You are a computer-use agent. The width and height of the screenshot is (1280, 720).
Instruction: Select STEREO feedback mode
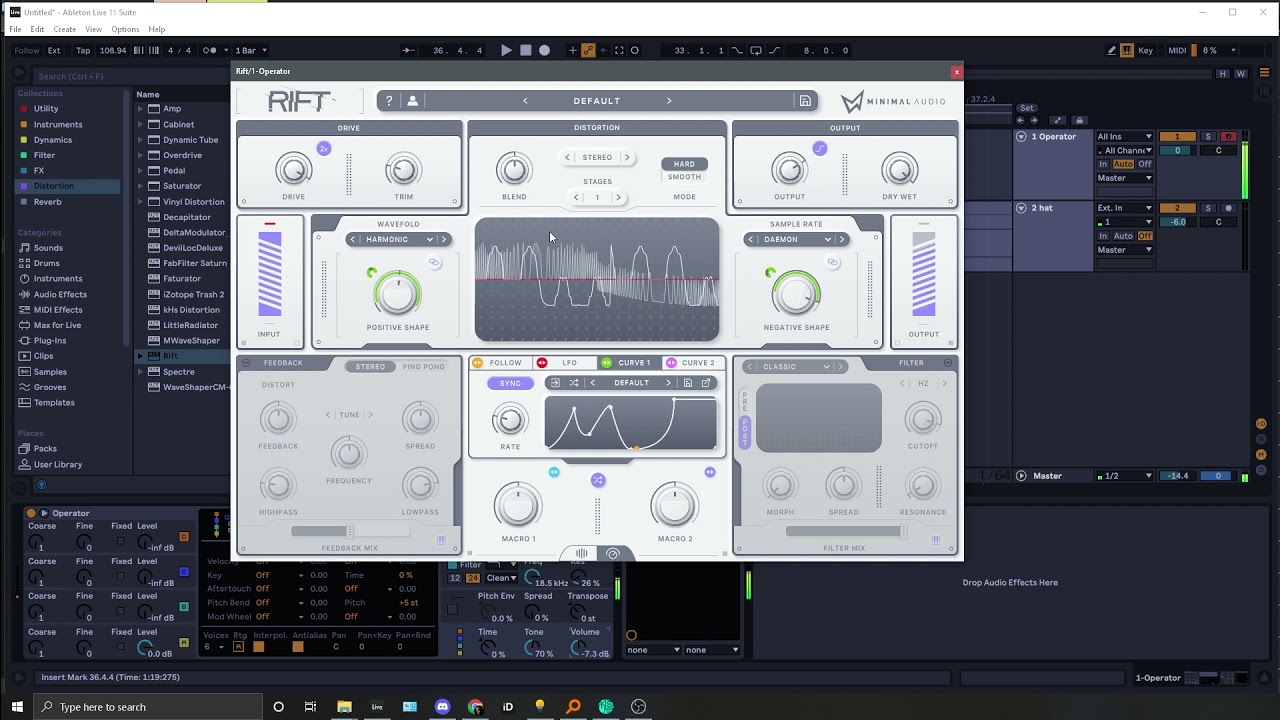click(370, 367)
